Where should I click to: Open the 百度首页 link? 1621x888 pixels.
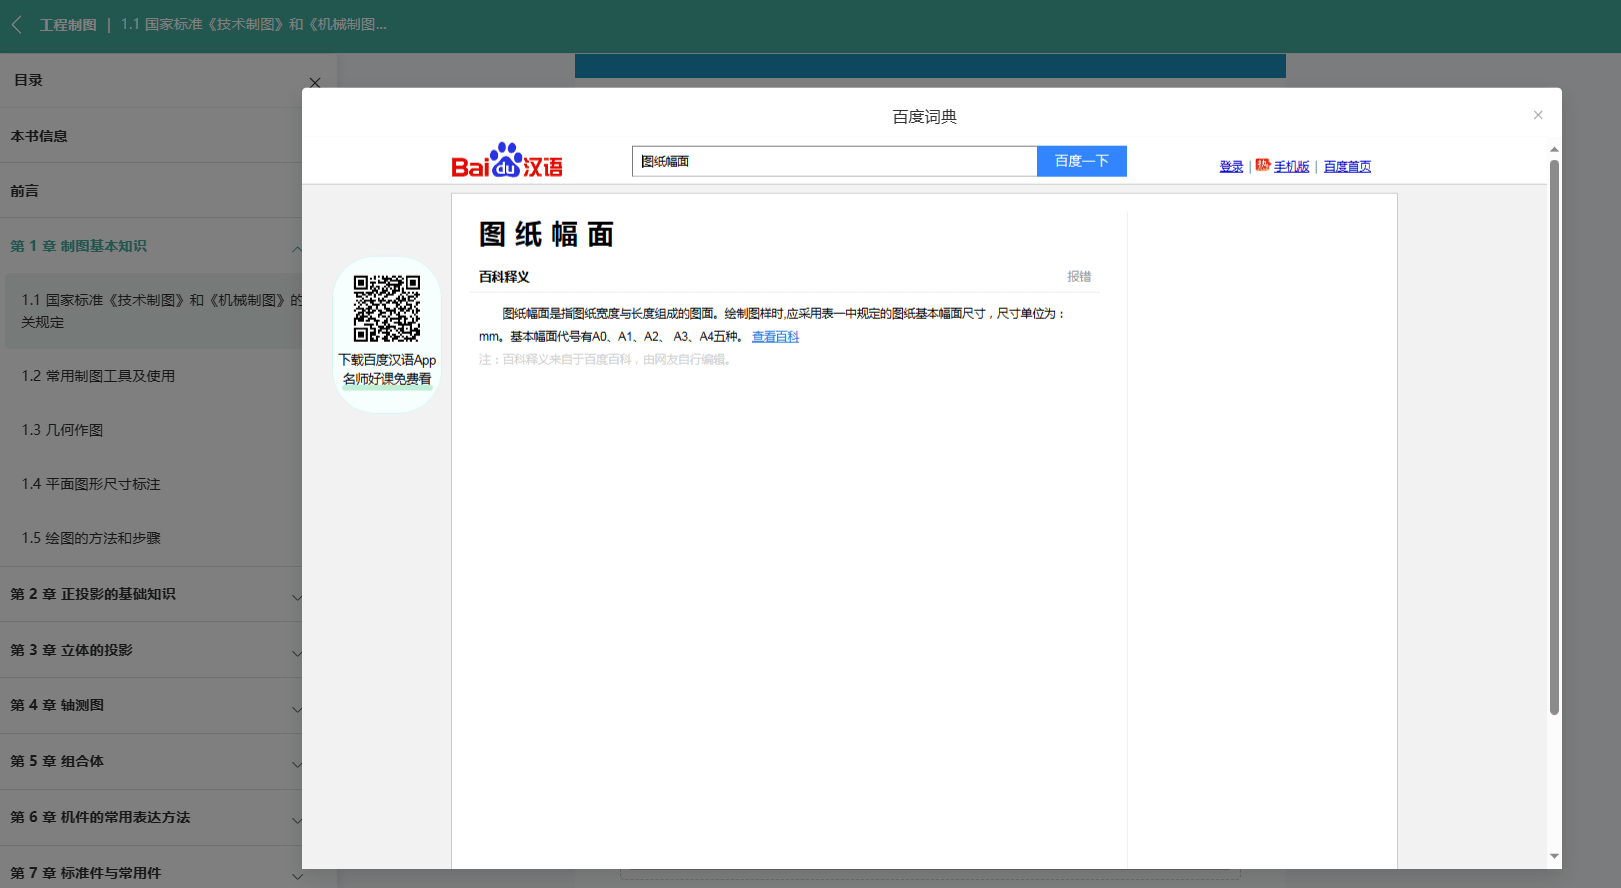click(x=1347, y=167)
